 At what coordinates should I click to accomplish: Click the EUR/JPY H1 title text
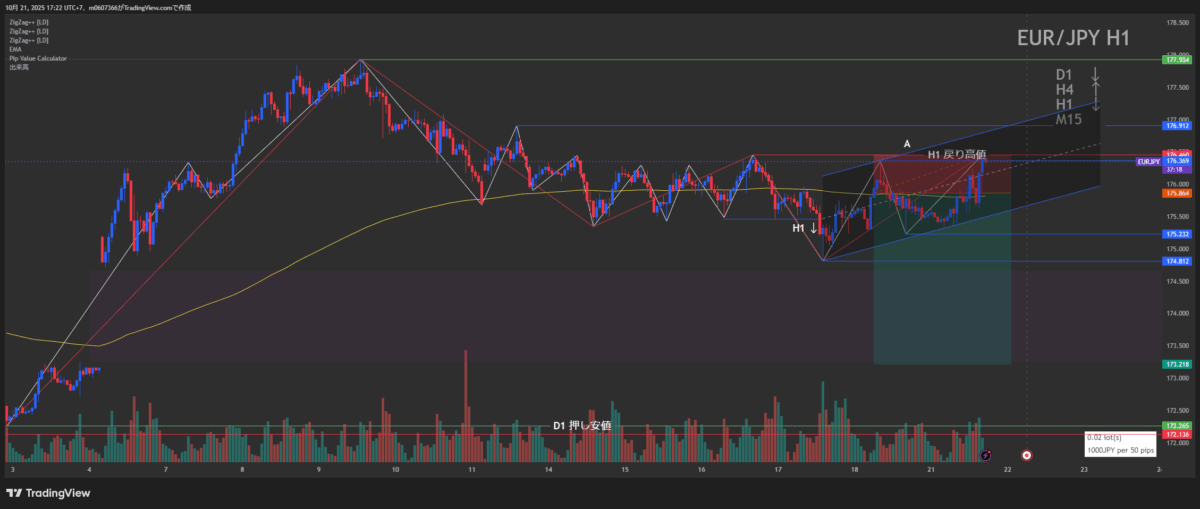click(x=1073, y=39)
